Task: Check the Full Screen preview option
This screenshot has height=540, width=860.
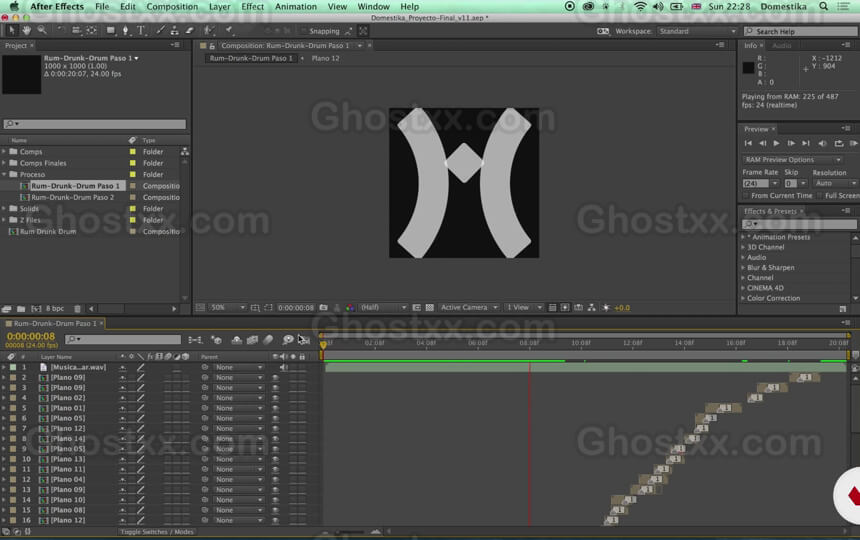Action: (820, 196)
